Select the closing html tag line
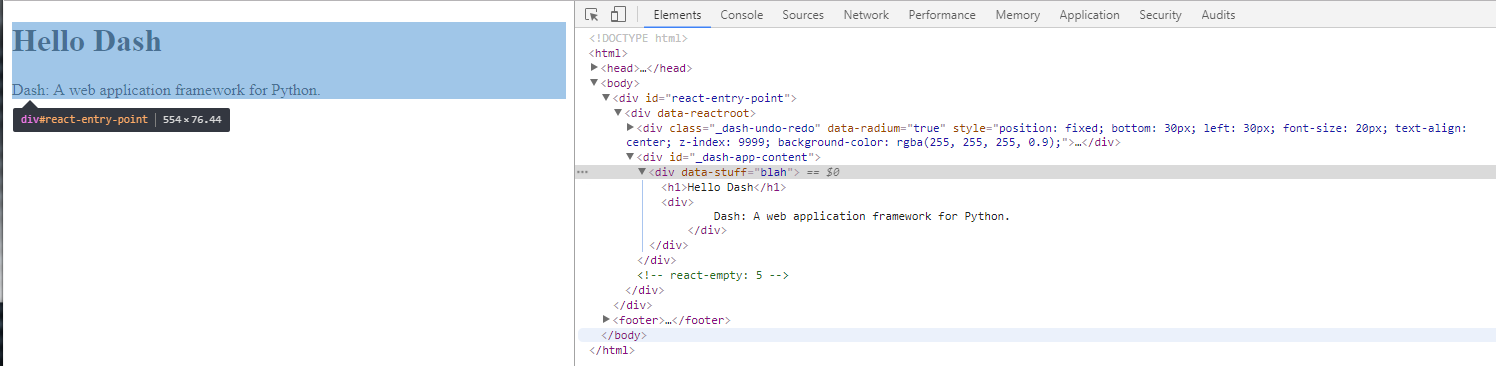Image resolution: width=1496 pixels, height=366 pixels. pyautogui.click(x=612, y=350)
